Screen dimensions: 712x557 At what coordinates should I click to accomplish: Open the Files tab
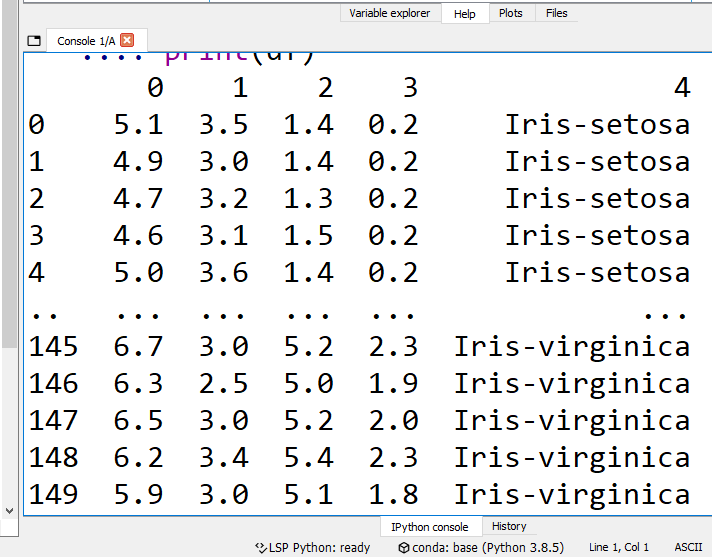[556, 13]
